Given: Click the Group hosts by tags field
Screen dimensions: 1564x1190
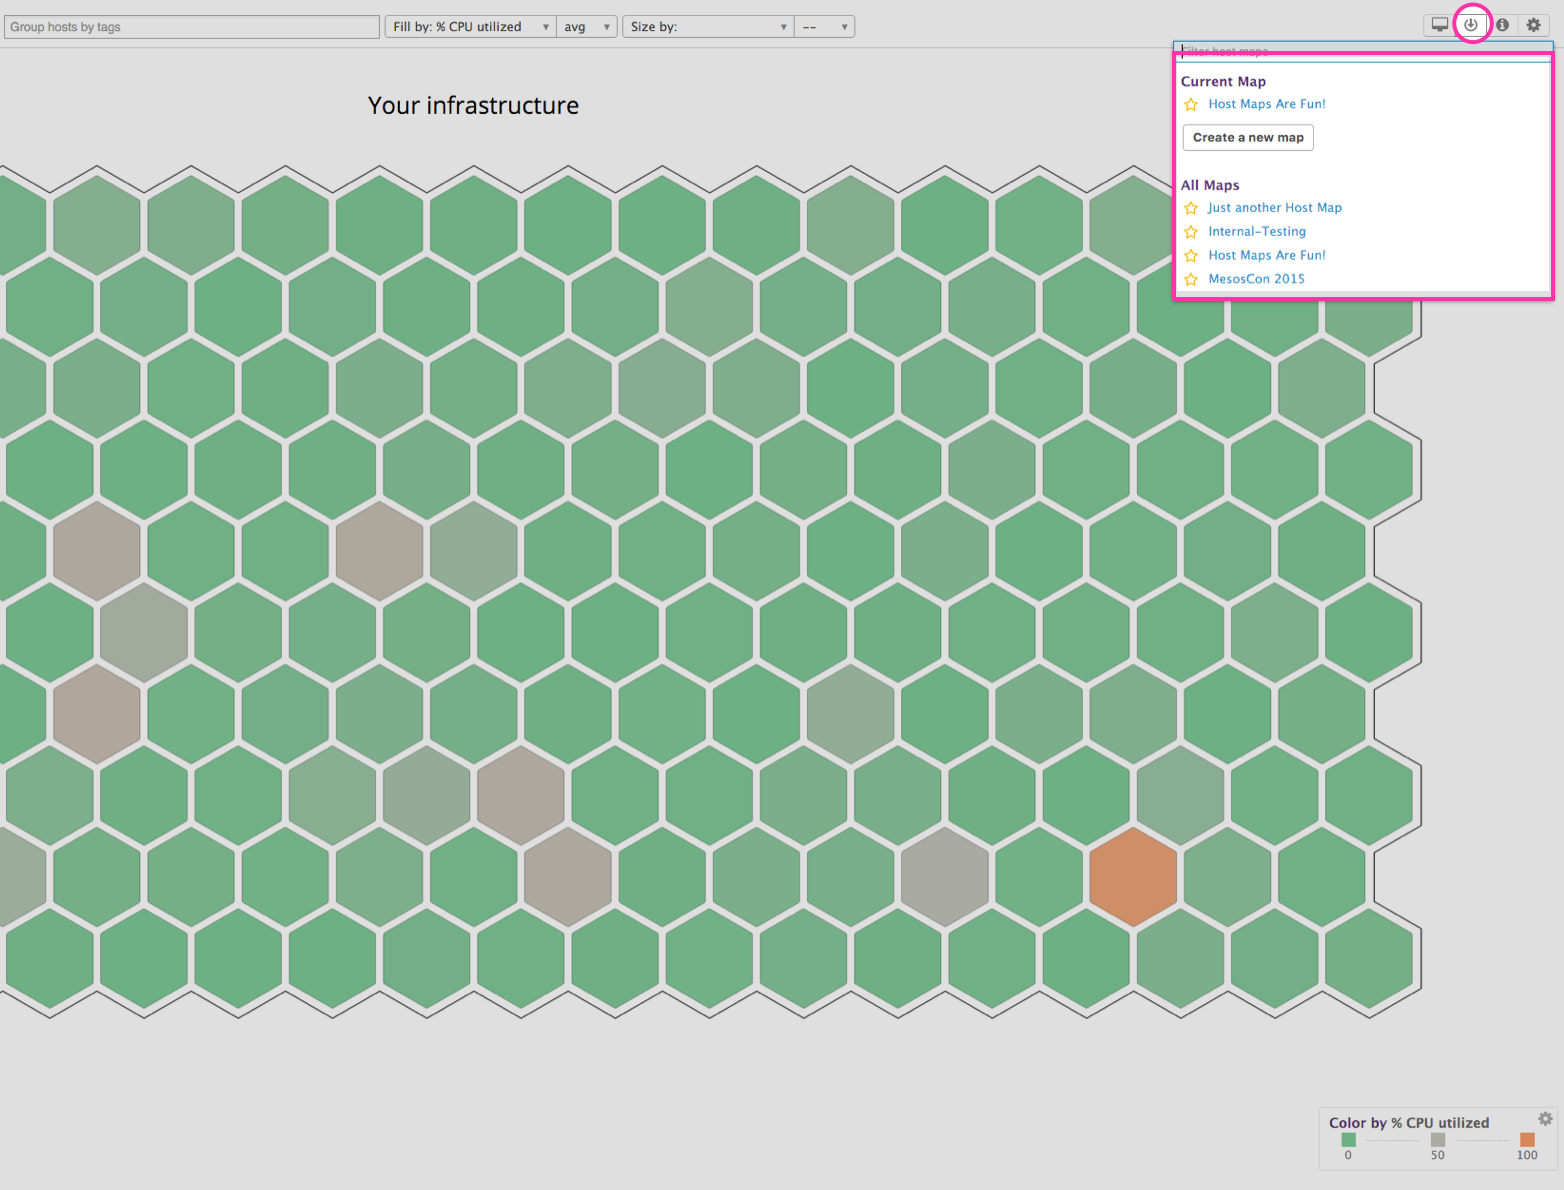Looking at the screenshot, I should 190,26.
